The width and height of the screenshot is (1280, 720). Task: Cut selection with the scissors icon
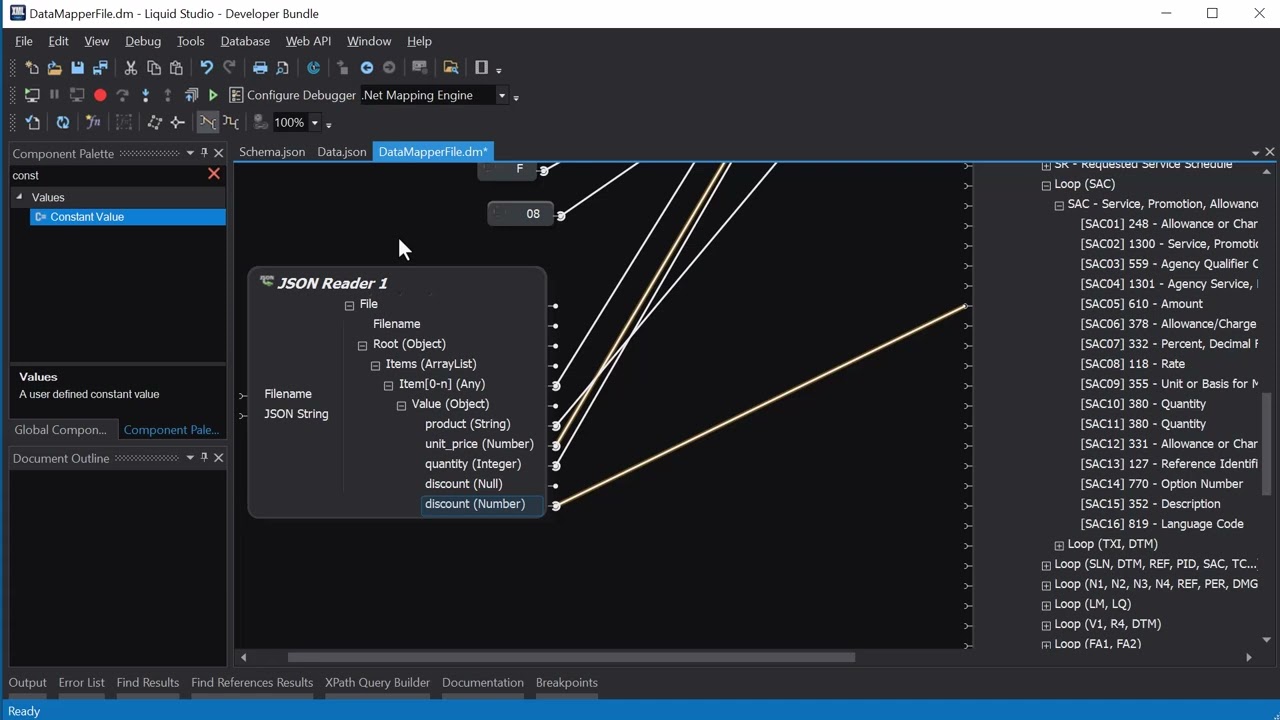tap(130, 68)
